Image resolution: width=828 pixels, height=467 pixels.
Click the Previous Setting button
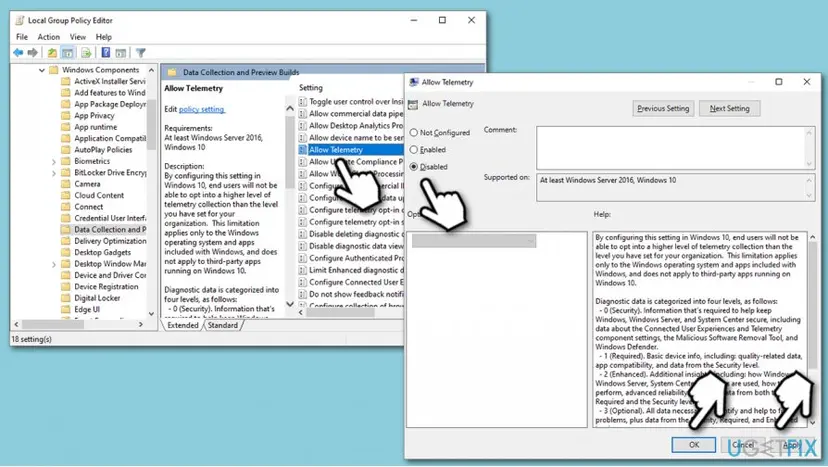[x=663, y=108]
